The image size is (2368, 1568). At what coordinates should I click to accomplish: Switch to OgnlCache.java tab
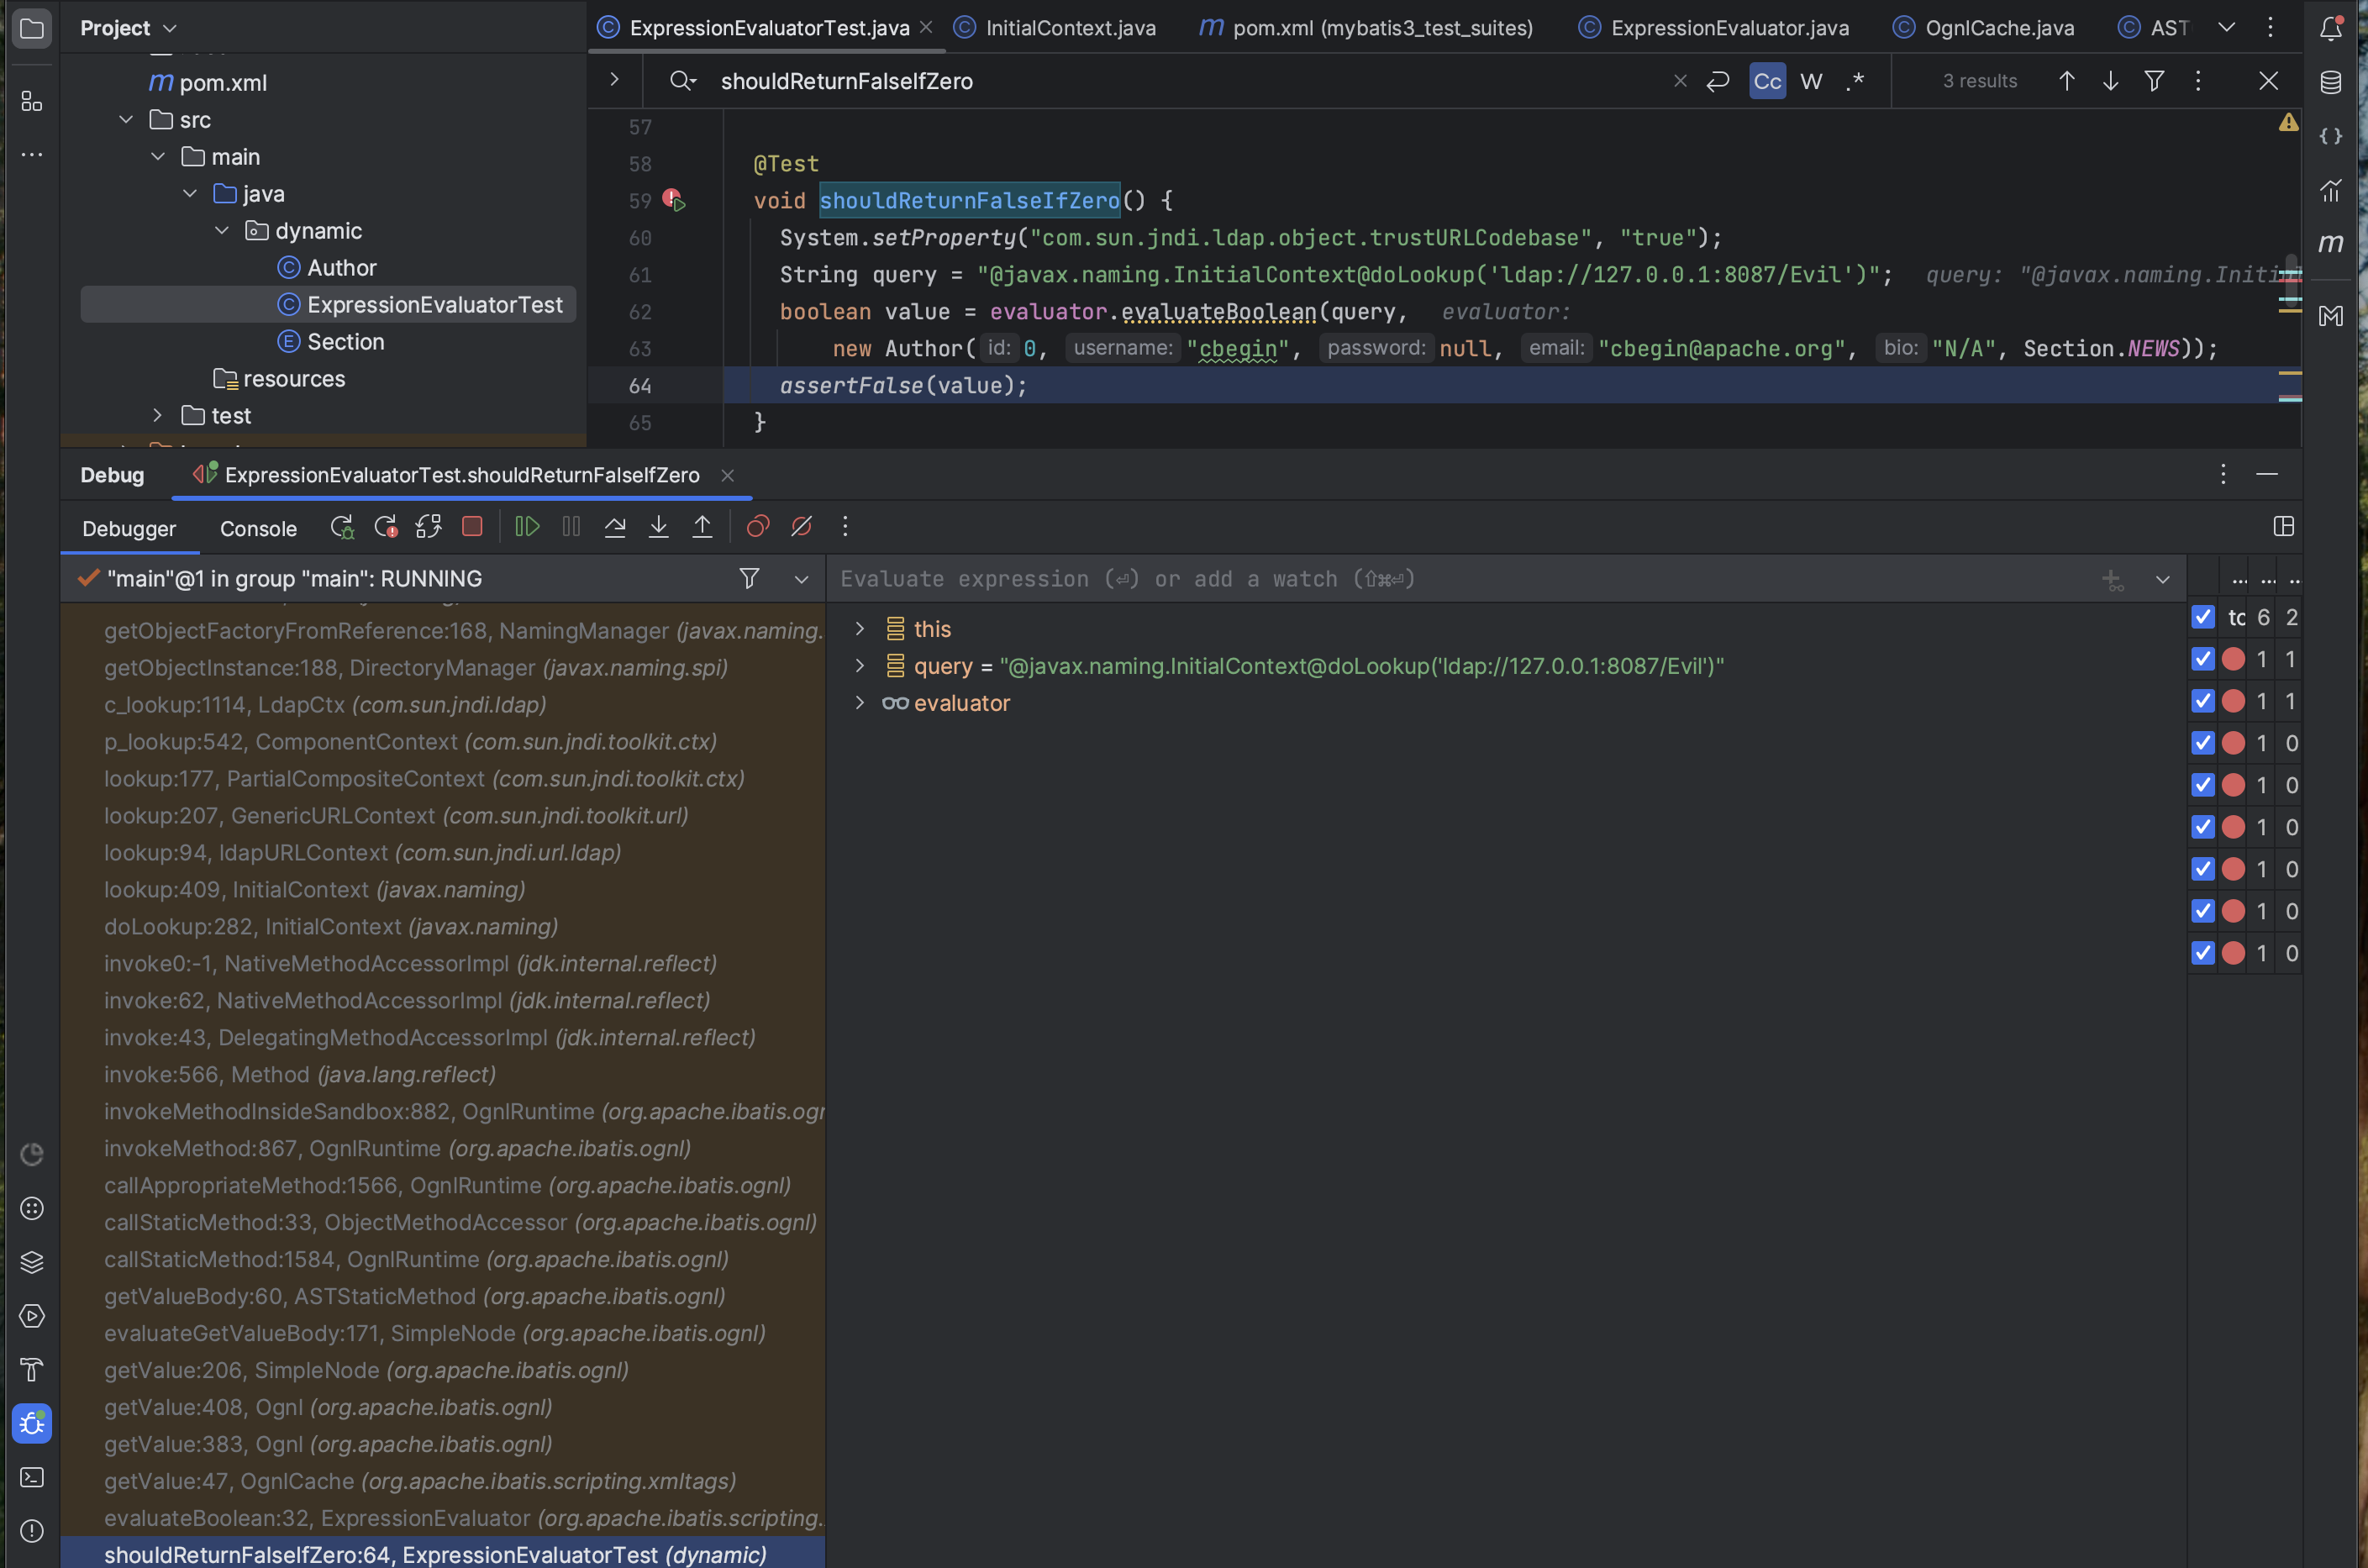pyautogui.click(x=1984, y=28)
